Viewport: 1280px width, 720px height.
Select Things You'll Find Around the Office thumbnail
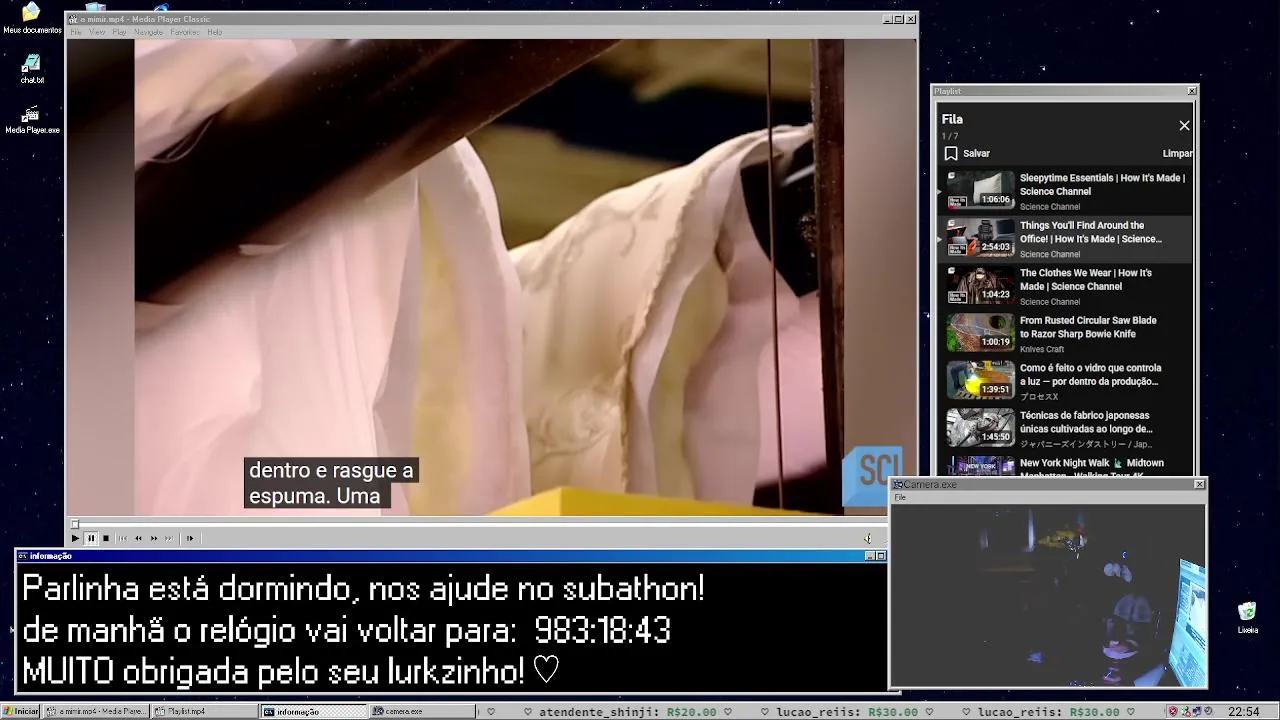pyautogui.click(x=980, y=237)
